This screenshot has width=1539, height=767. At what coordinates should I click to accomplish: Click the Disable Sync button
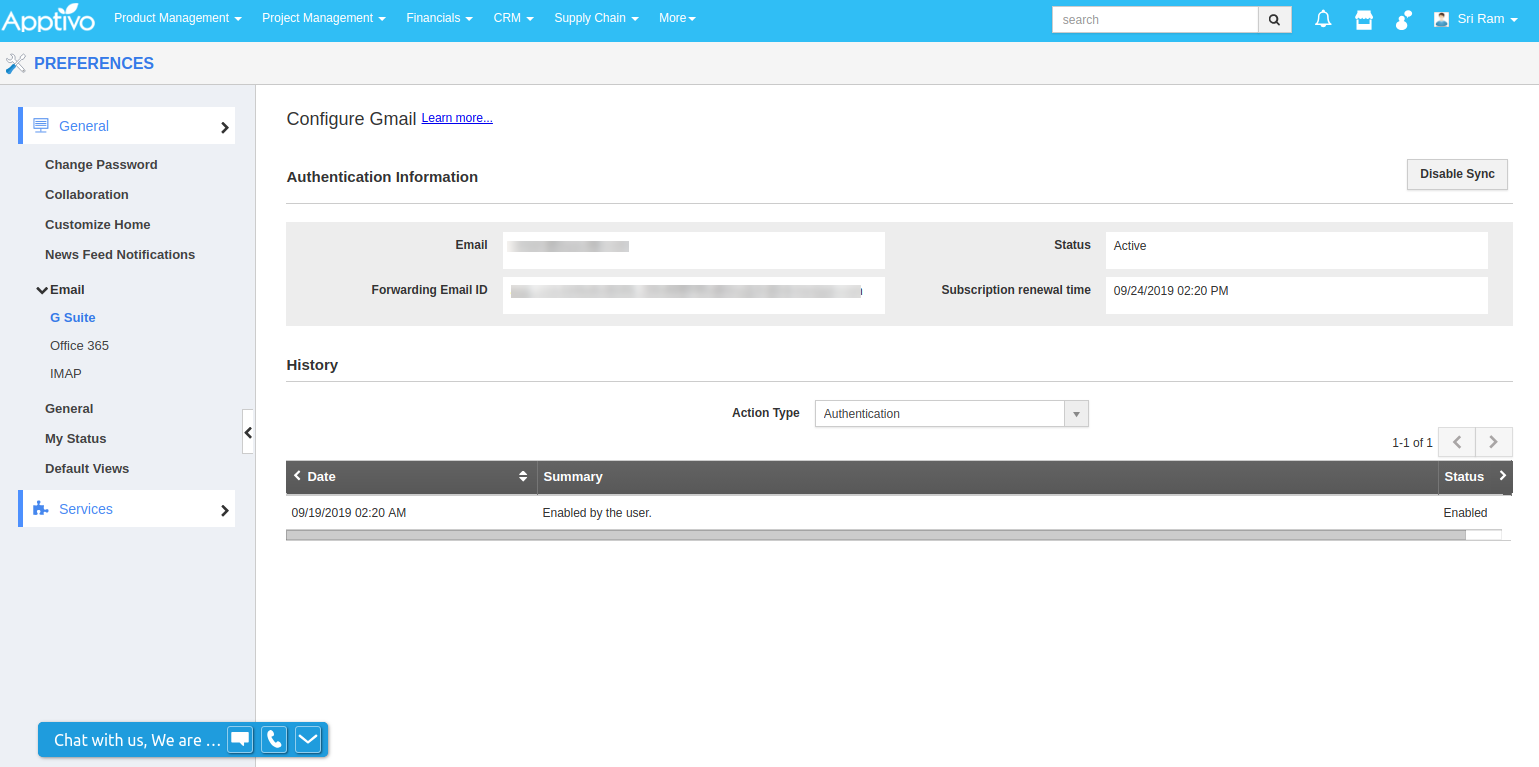pyautogui.click(x=1456, y=174)
